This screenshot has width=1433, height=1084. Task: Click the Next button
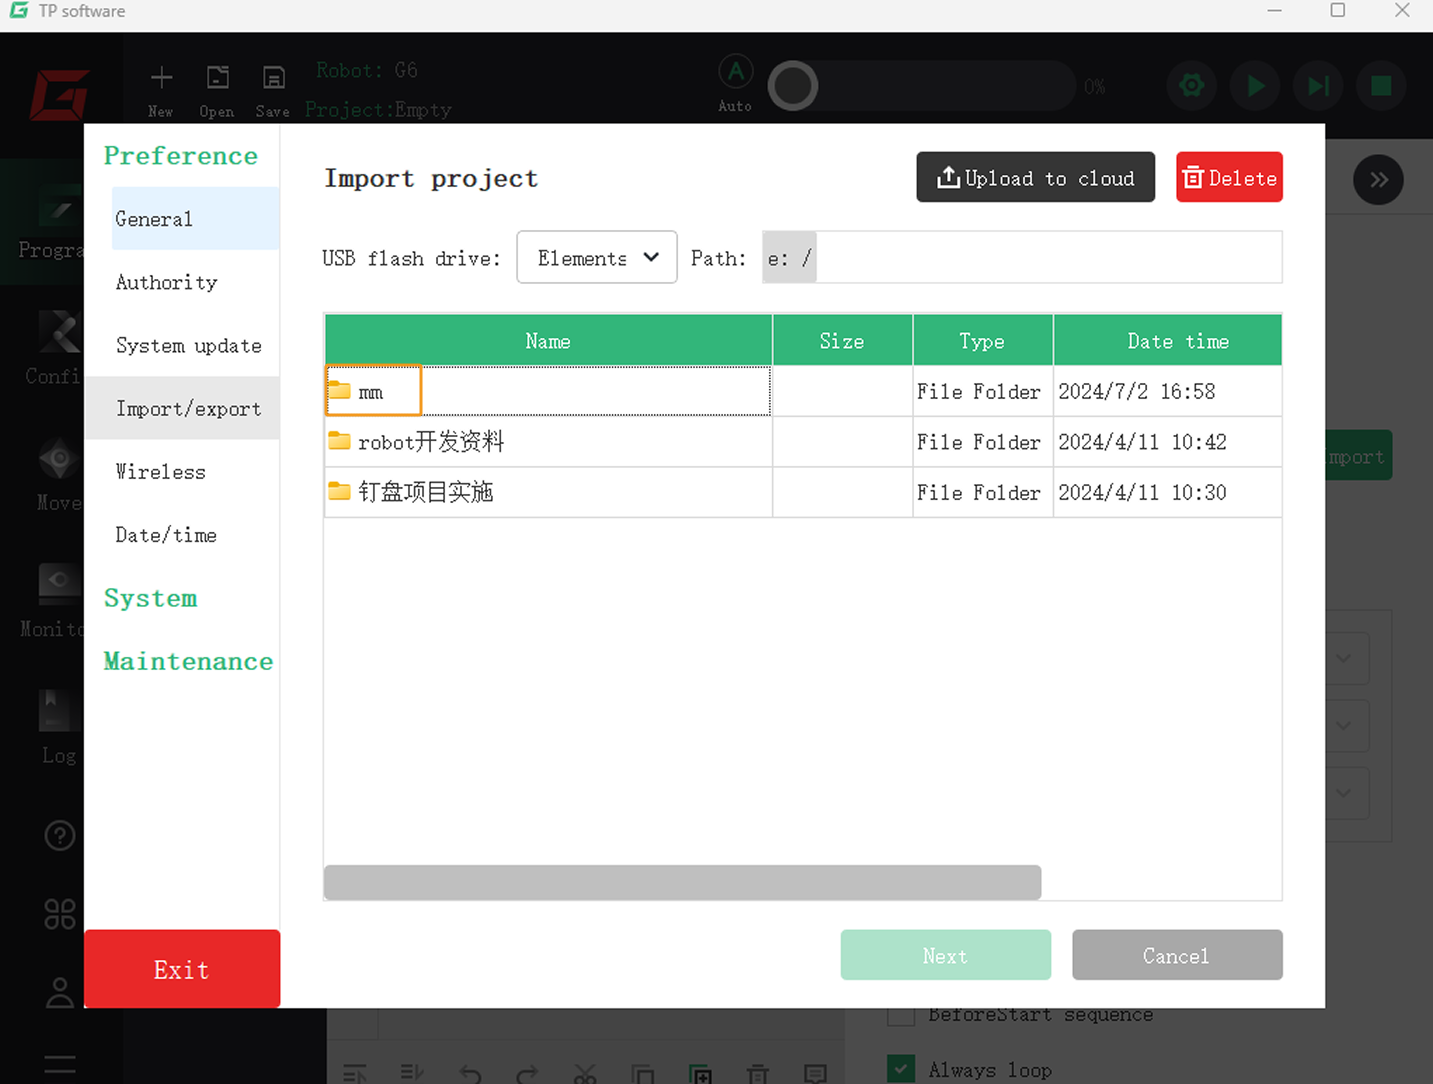click(x=946, y=955)
